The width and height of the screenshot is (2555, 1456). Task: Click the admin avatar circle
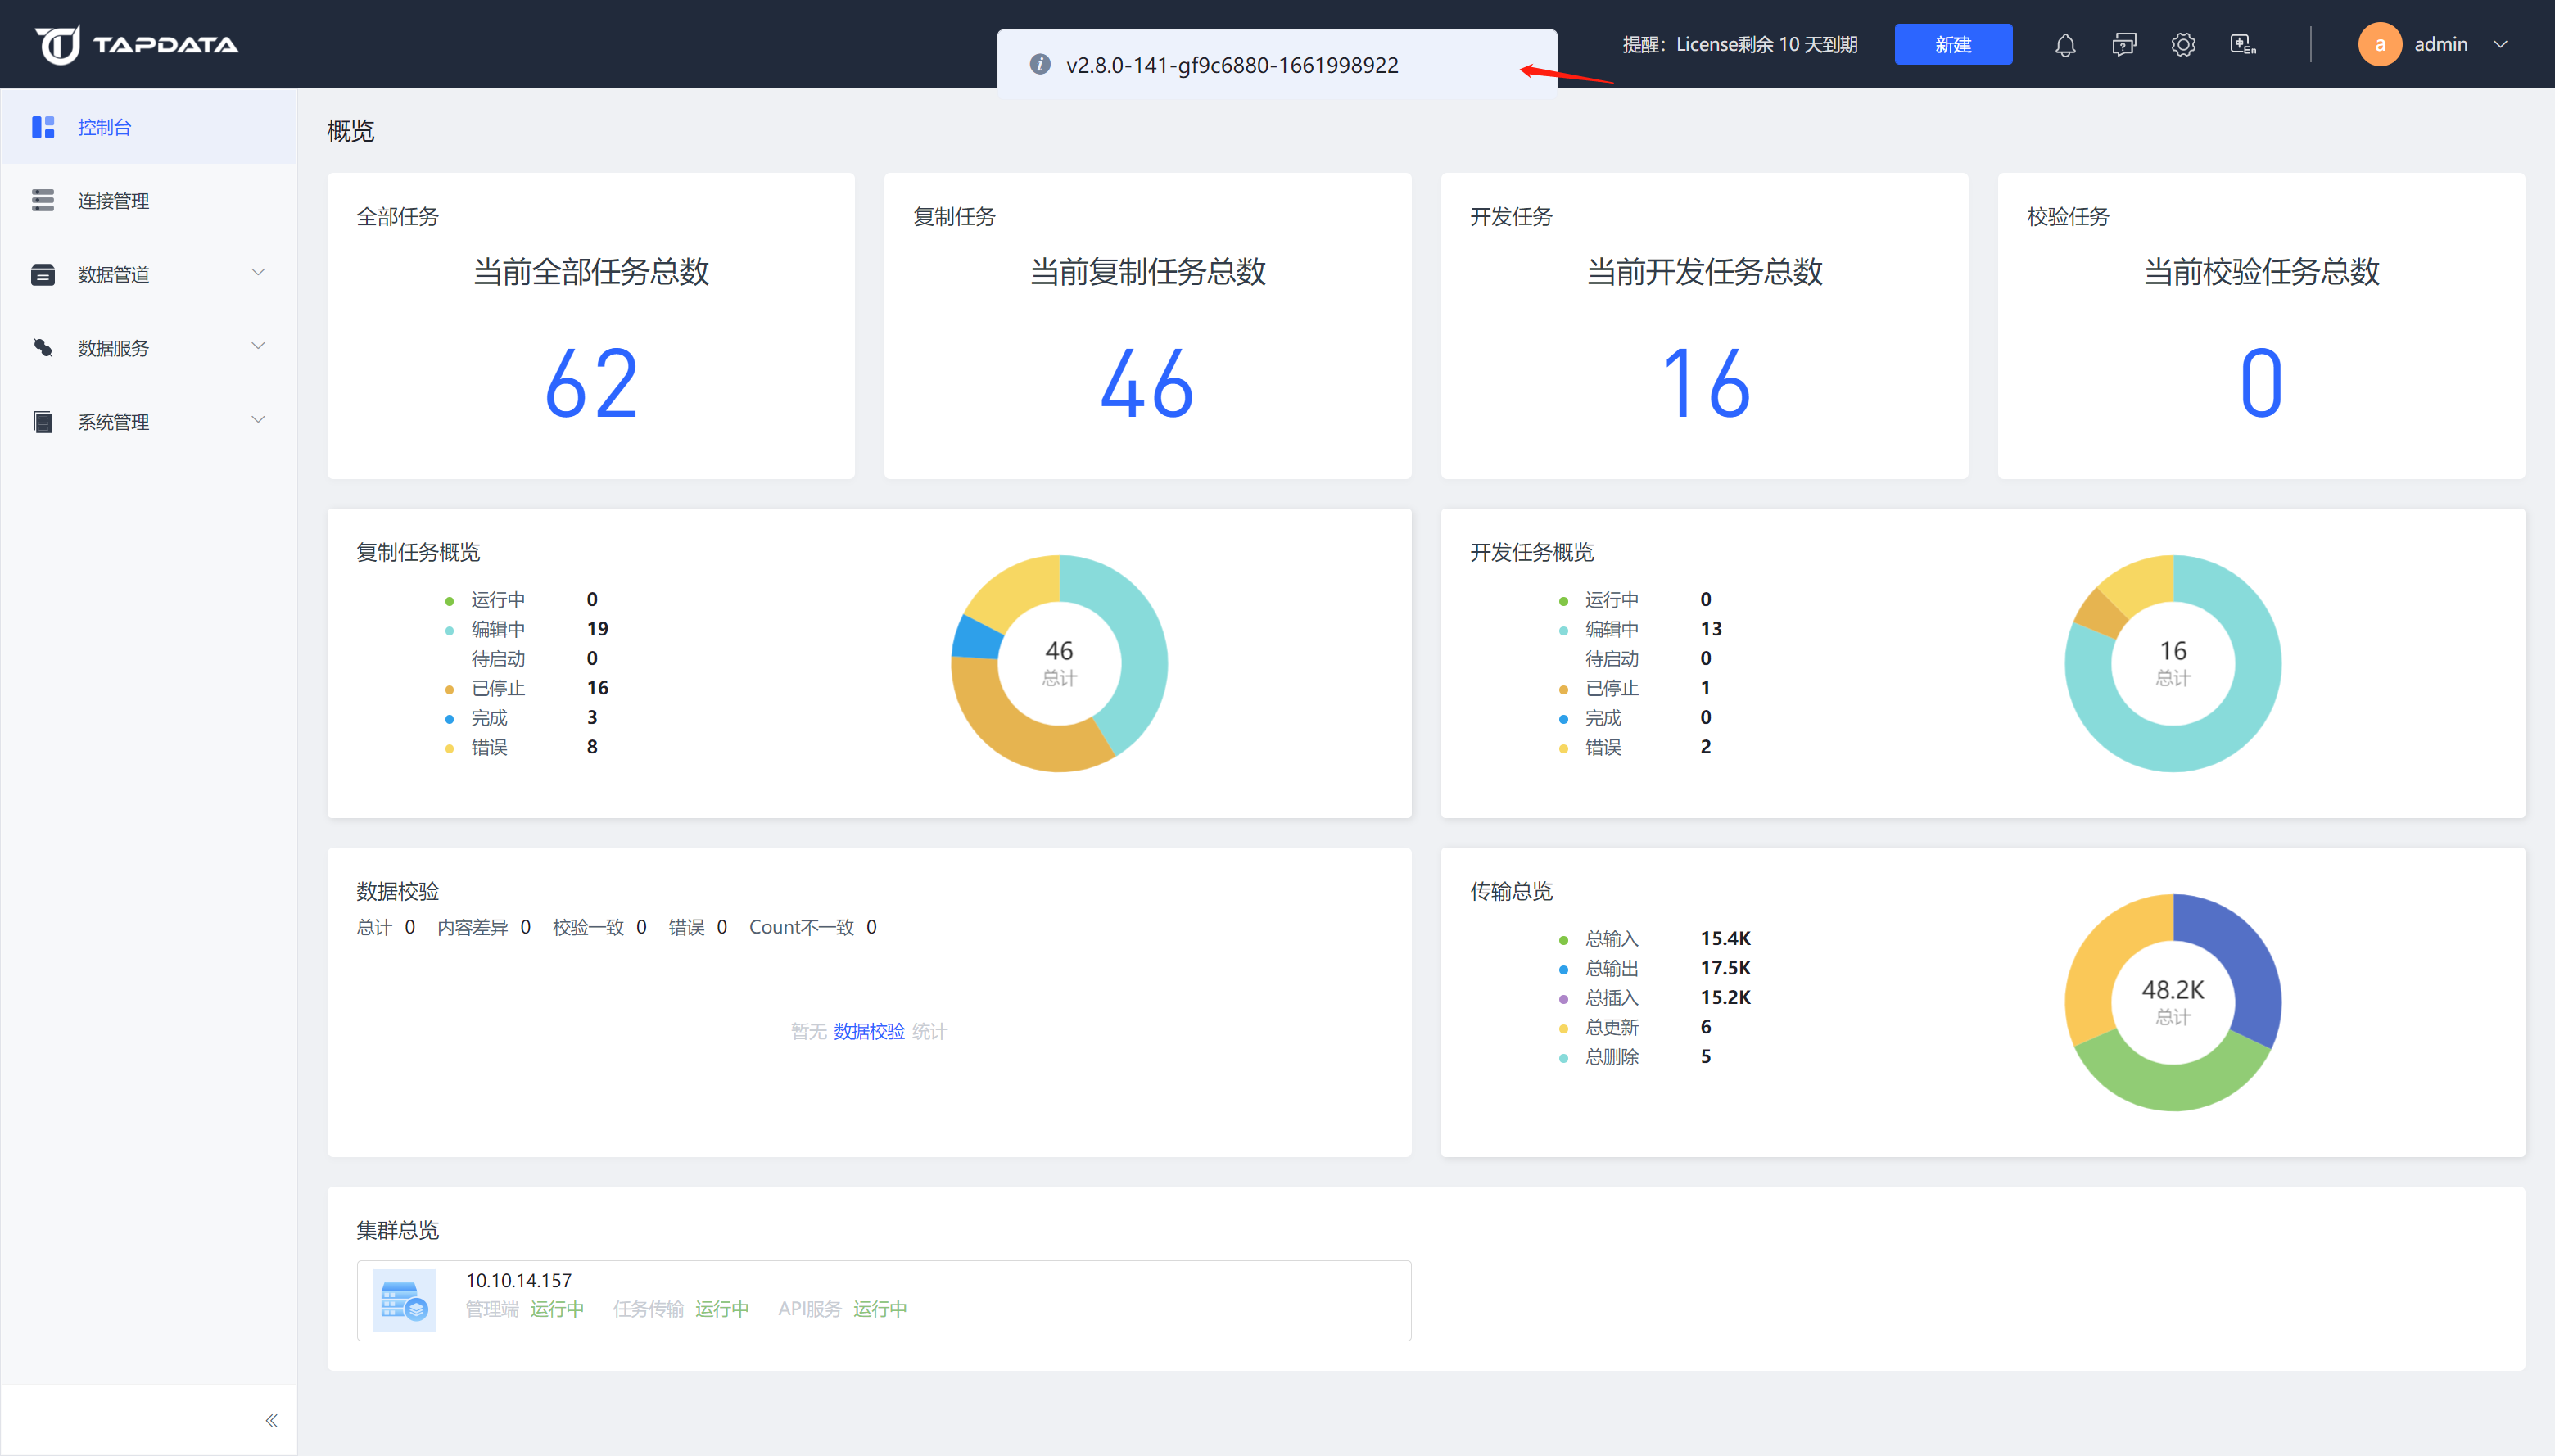pos(2380,44)
